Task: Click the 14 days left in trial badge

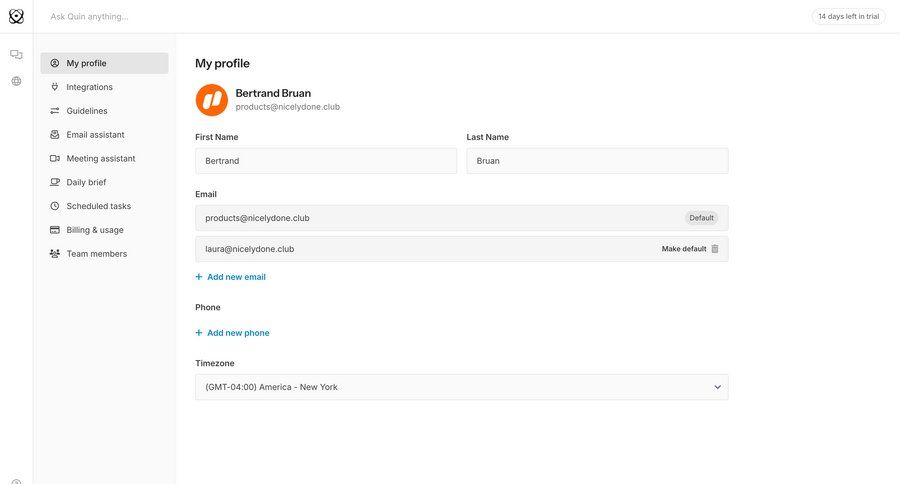Action: click(x=848, y=16)
